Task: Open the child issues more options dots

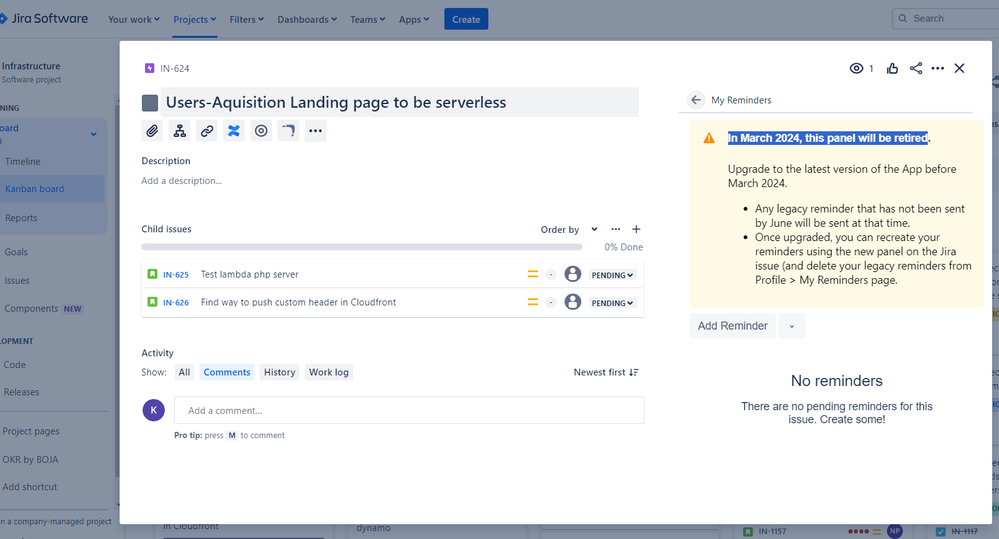Action: click(615, 229)
